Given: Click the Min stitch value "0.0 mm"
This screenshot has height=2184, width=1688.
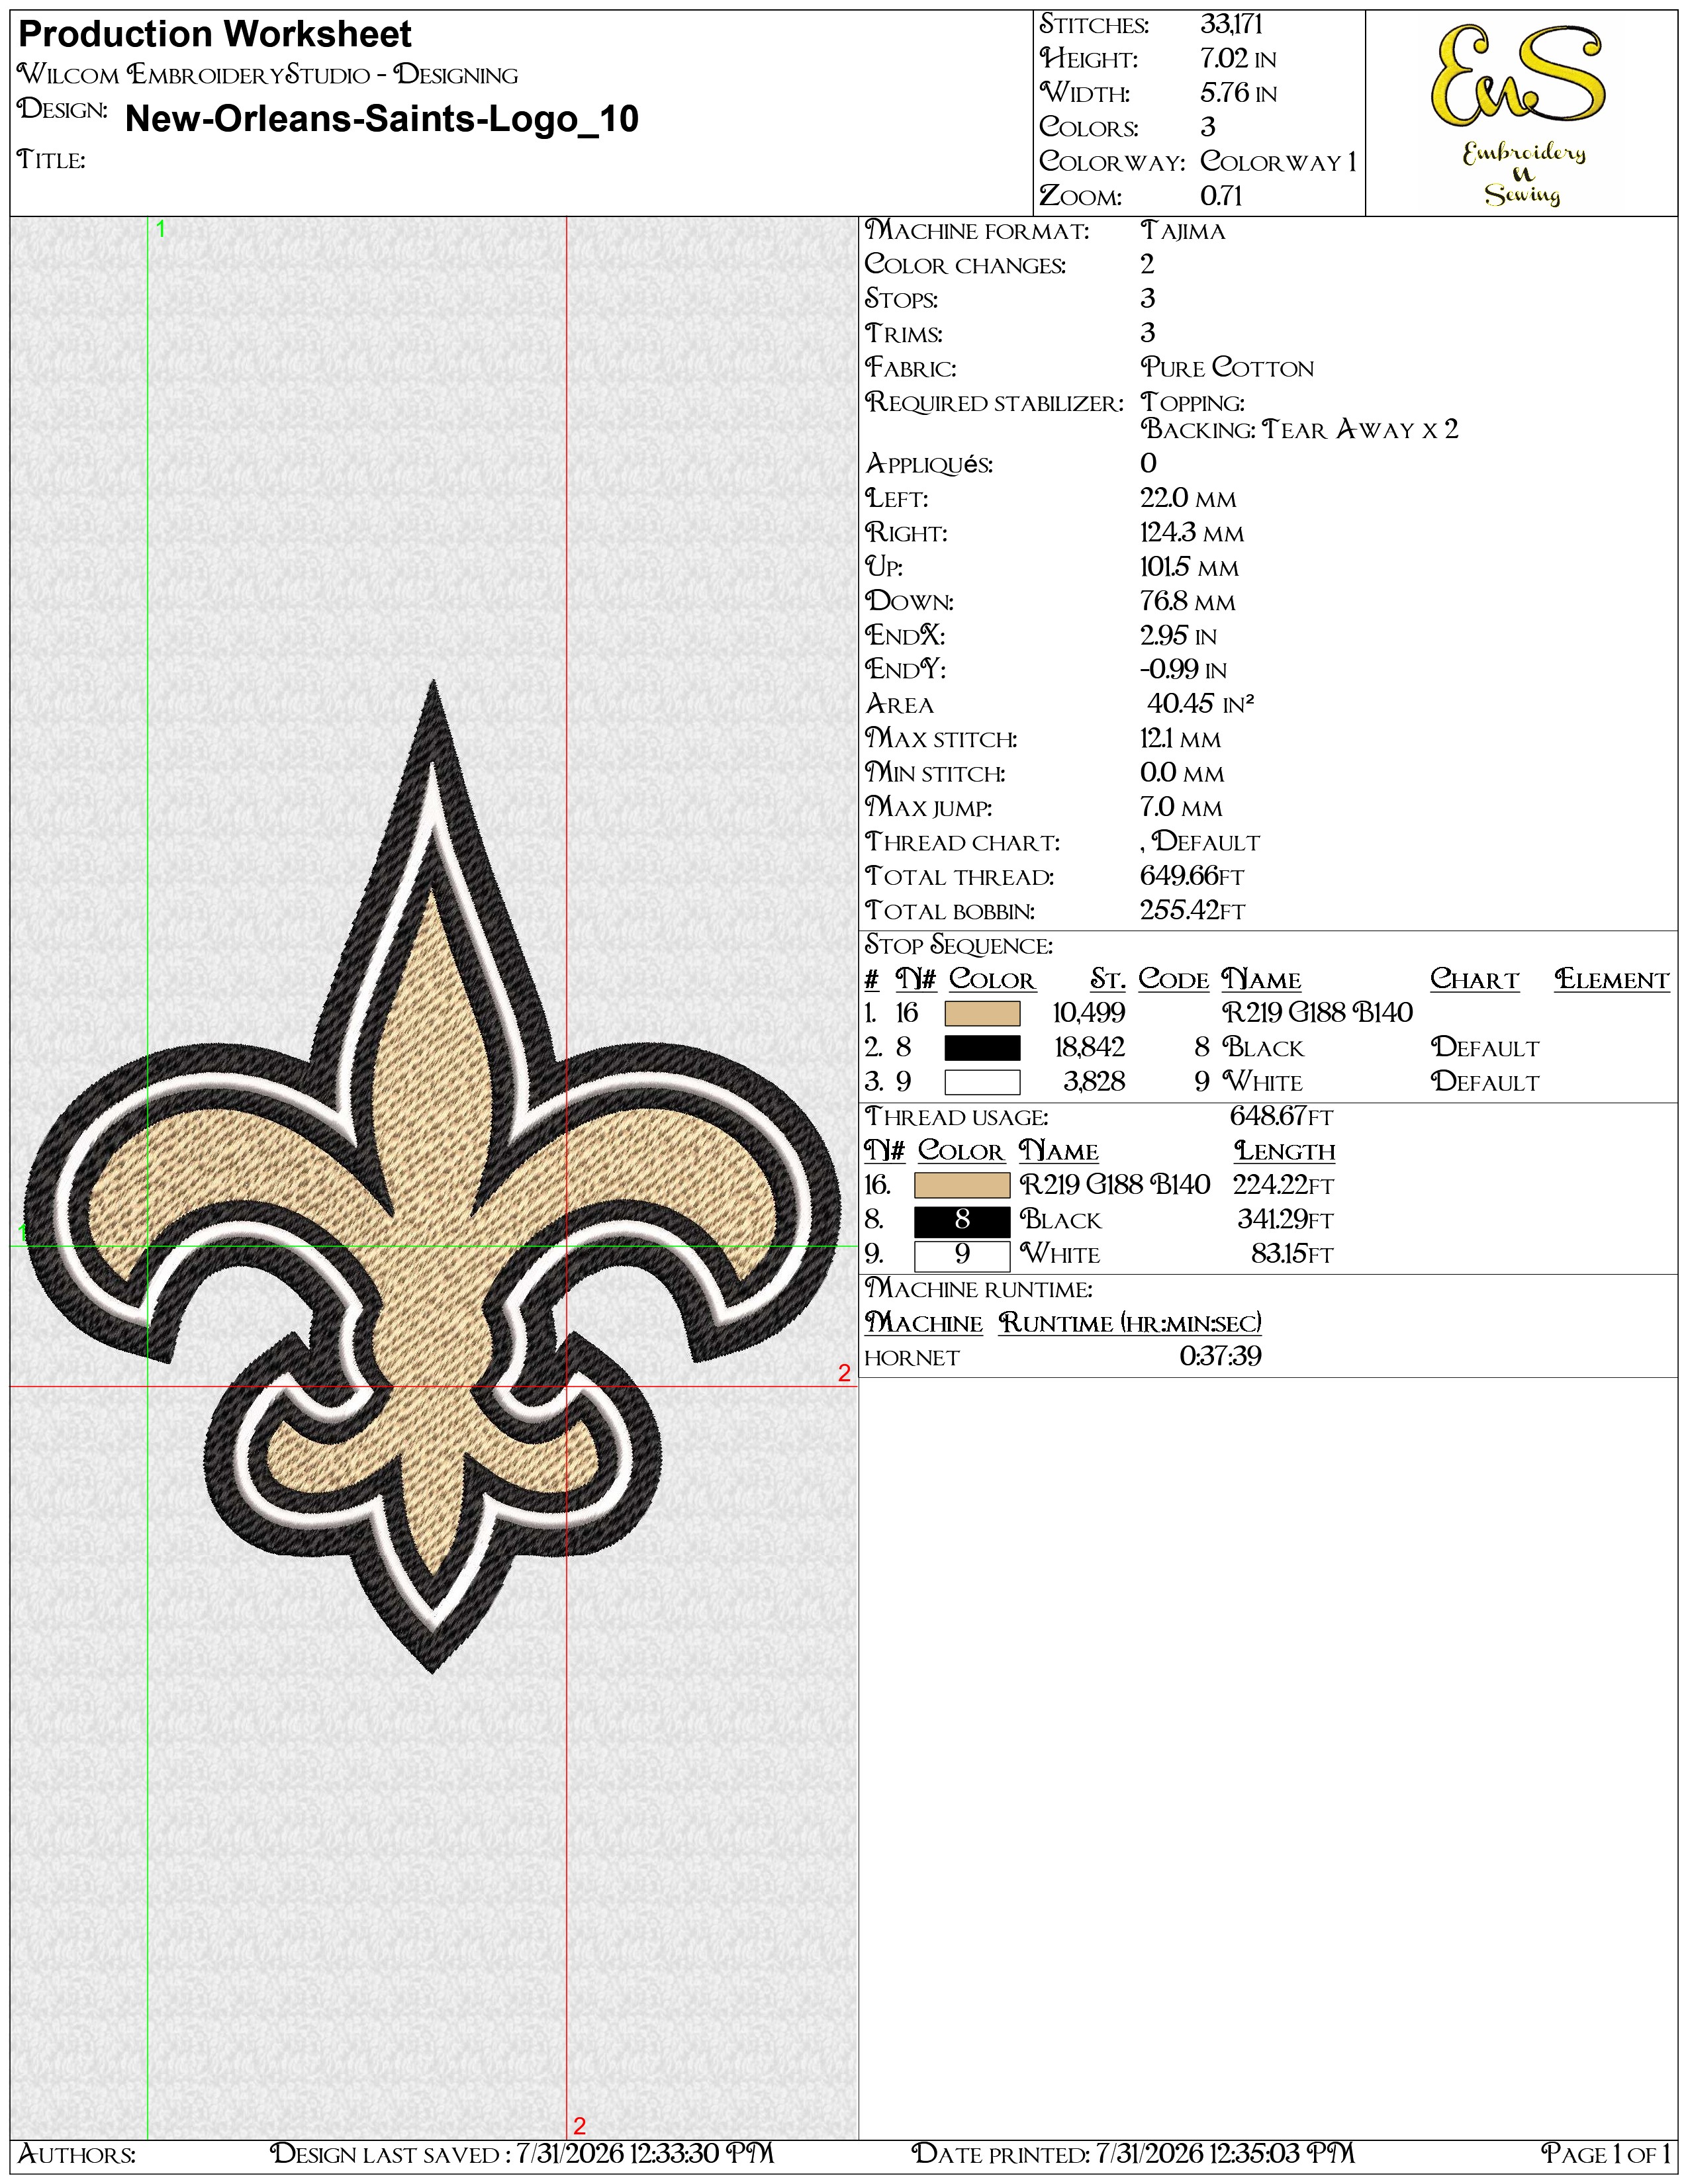Looking at the screenshot, I should (x=1182, y=773).
